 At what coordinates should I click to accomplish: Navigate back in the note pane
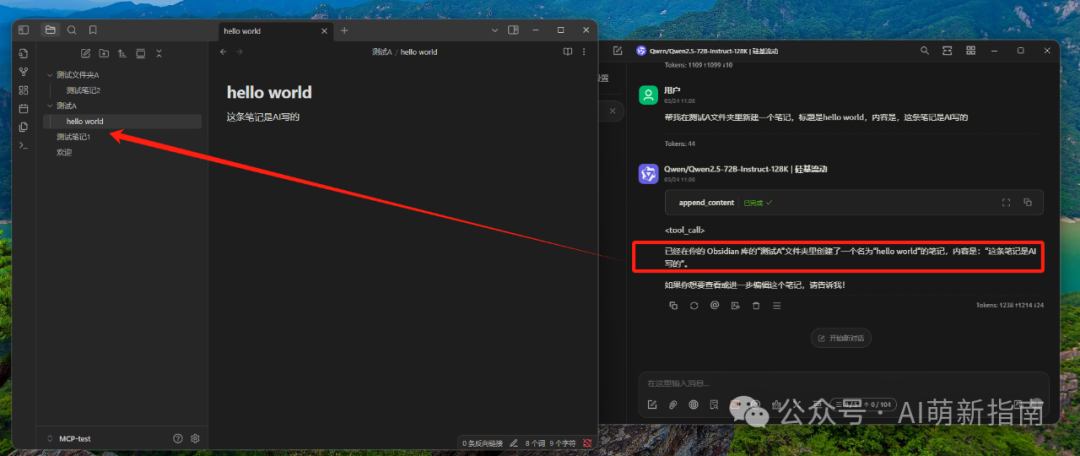[222, 52]
